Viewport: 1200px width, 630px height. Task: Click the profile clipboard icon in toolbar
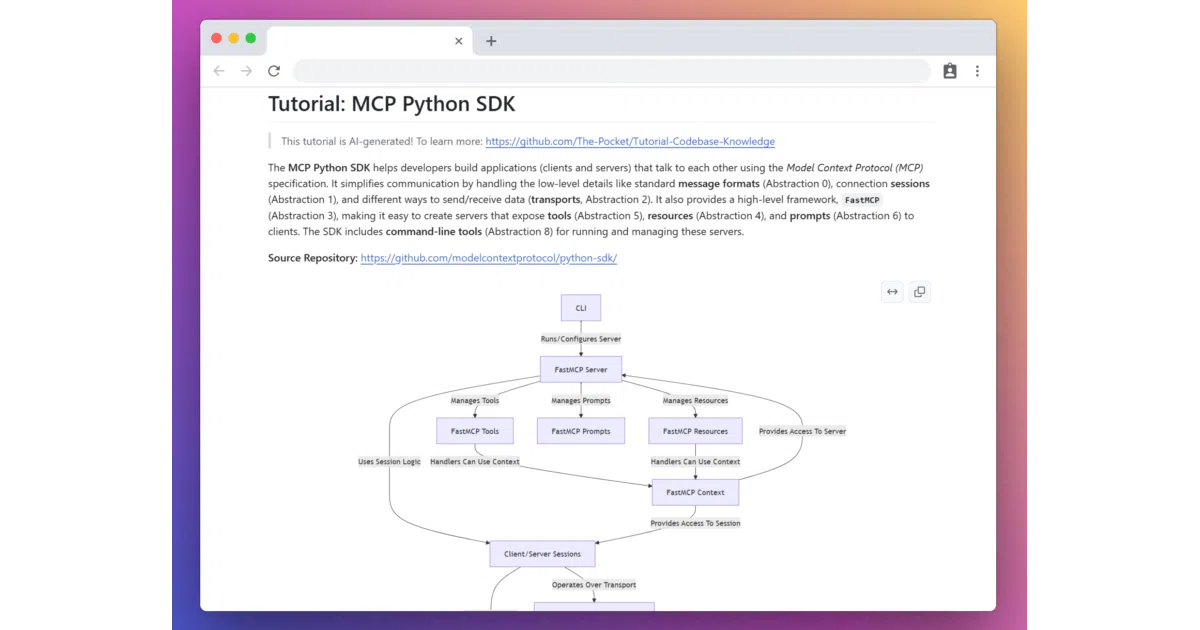(950, 71)
